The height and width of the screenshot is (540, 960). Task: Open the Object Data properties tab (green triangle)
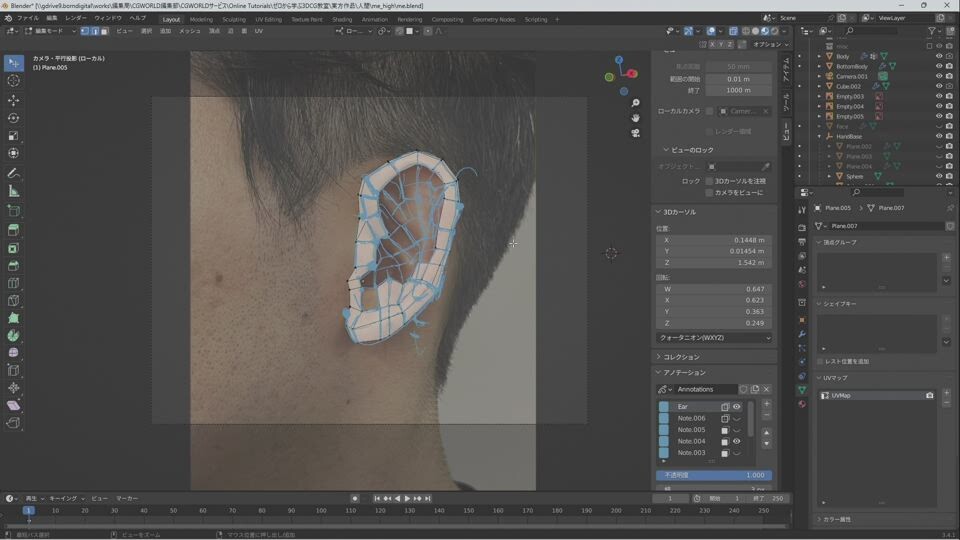[x=802, y=389]
